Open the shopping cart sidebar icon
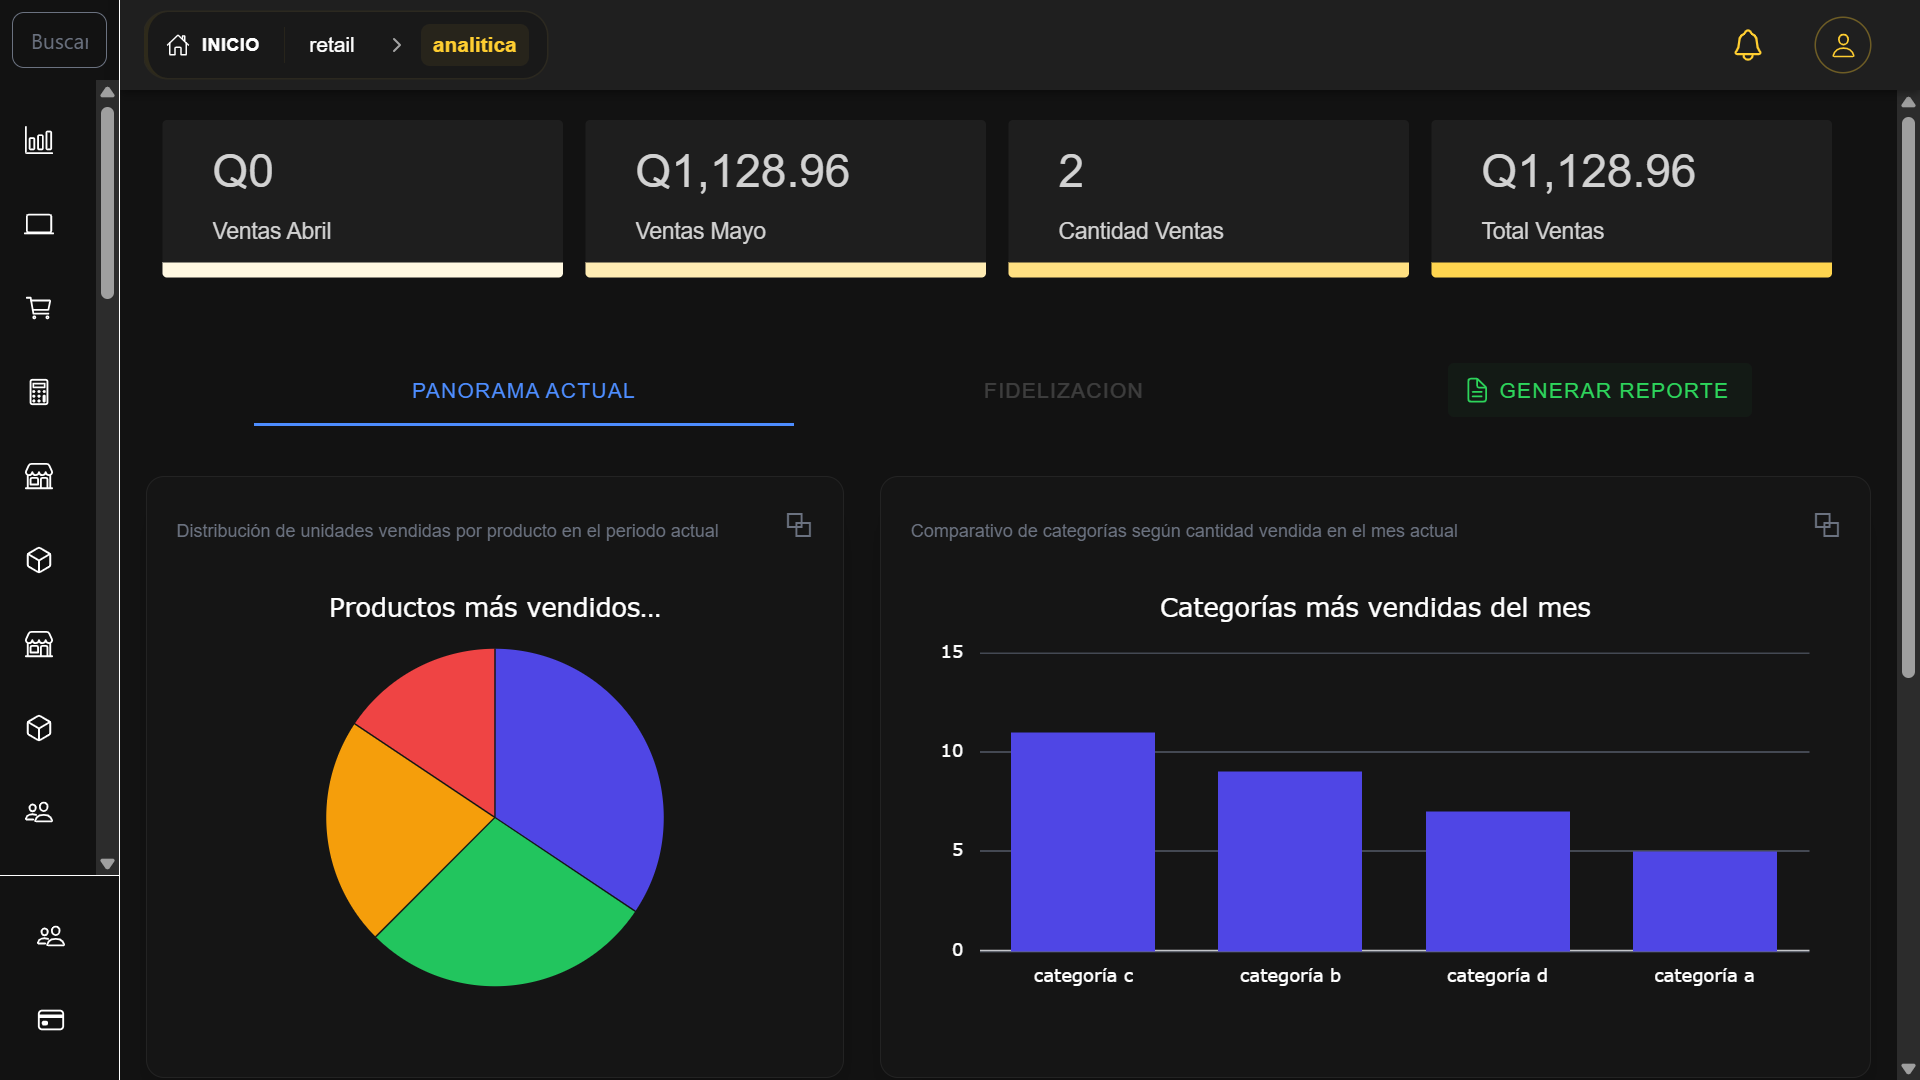1920x1080 pixels. coord(39,308)
